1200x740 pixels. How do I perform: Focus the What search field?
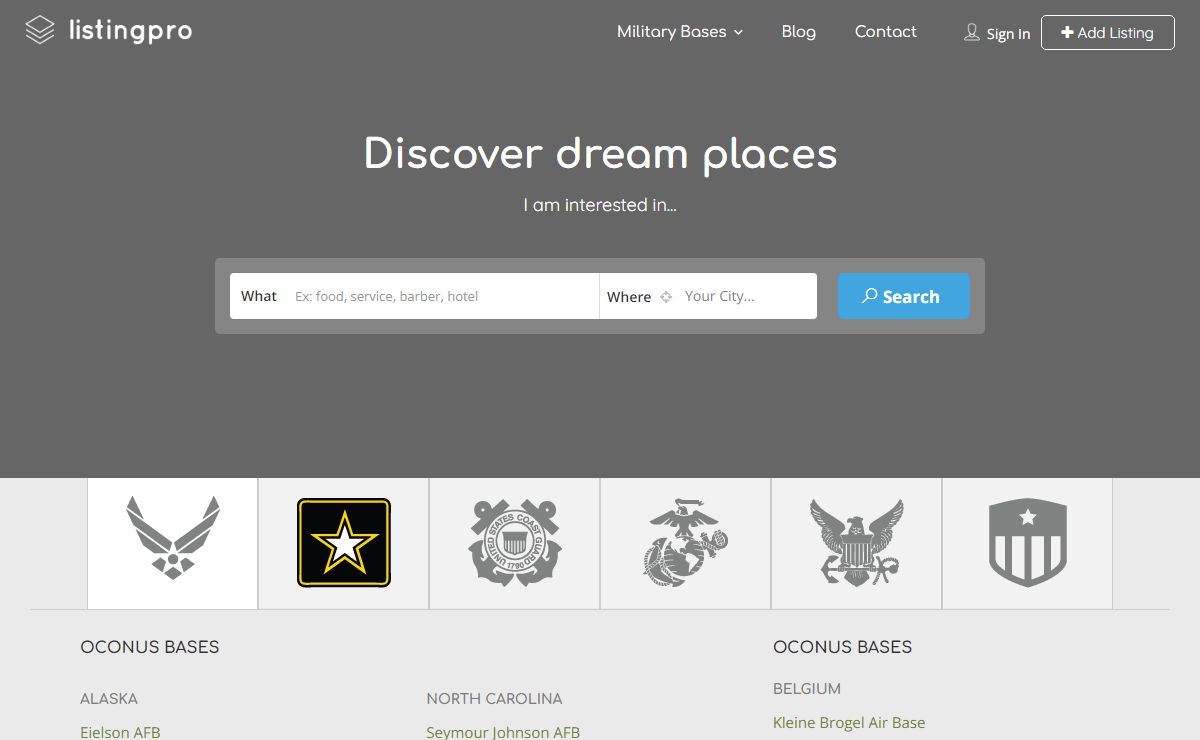(x=414, y=296)
